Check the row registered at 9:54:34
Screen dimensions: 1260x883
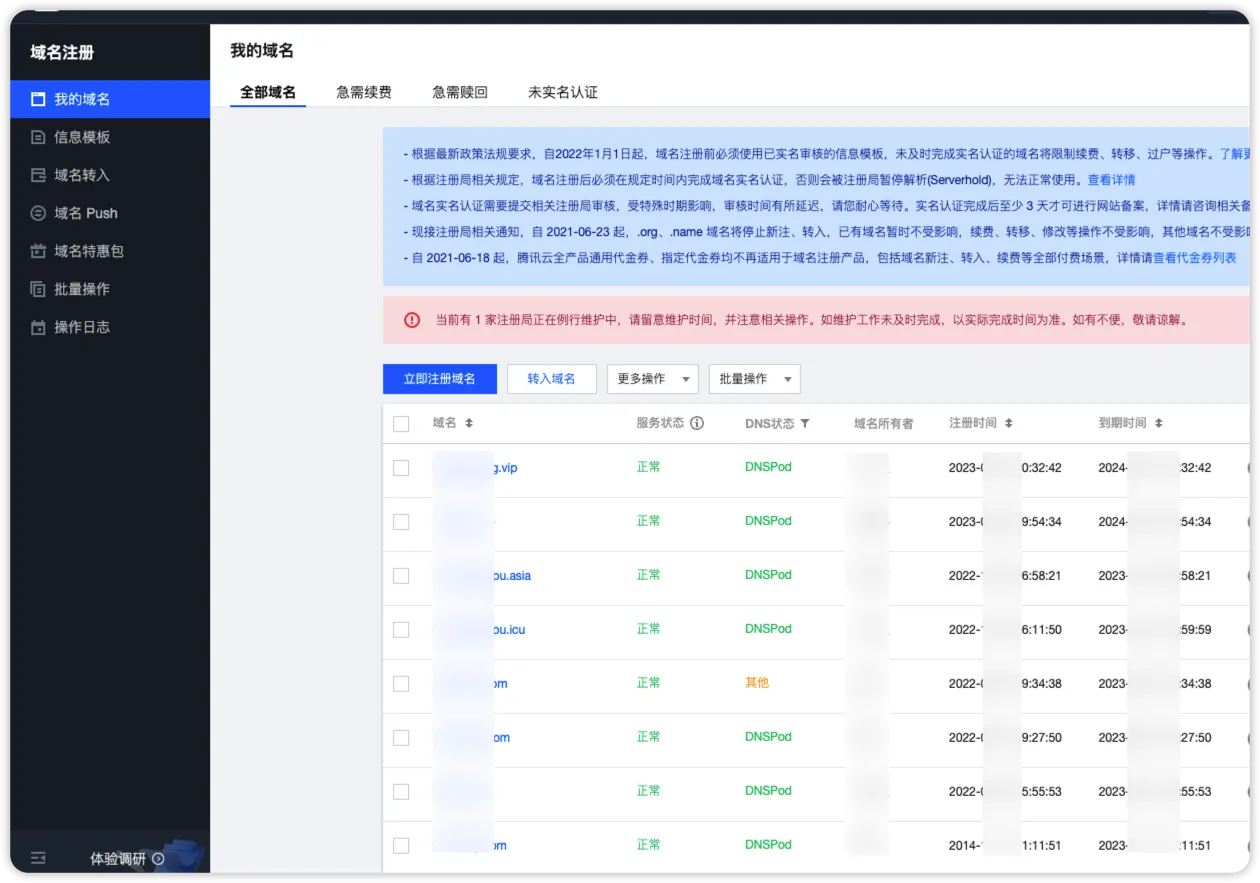(x=401, y=522)
